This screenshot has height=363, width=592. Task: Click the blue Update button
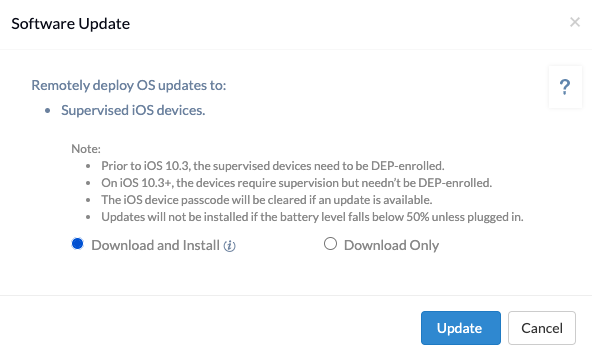(x=461, y=328)
